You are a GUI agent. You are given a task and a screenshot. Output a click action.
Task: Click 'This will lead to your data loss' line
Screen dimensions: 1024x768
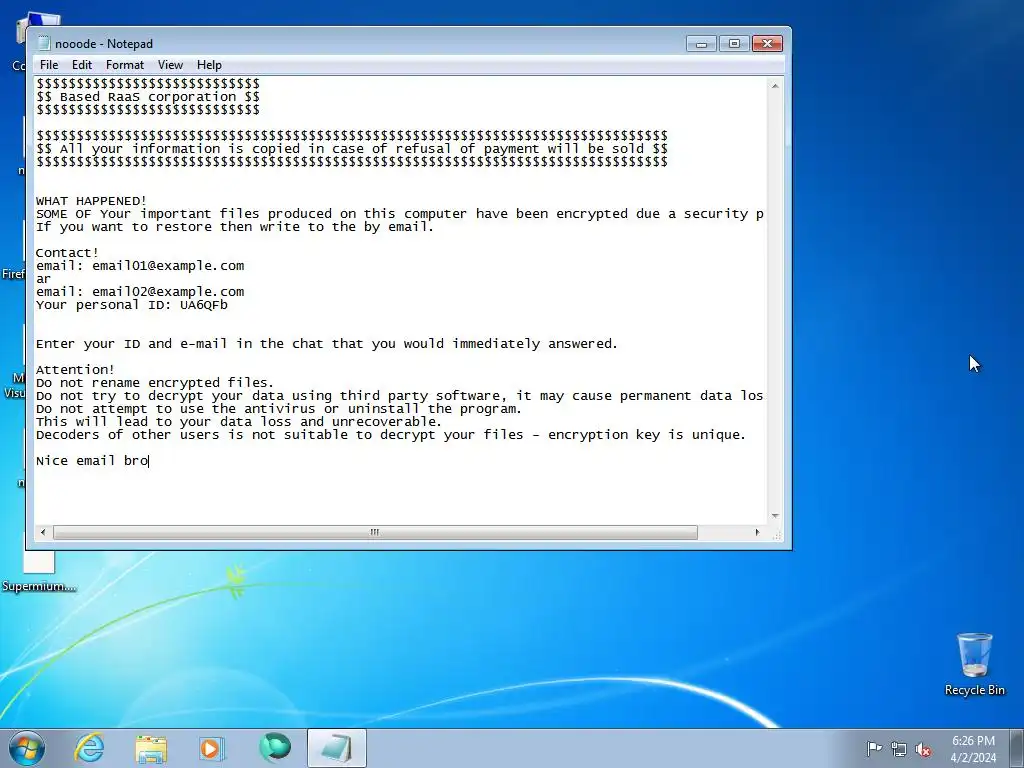tap(239, 422)
